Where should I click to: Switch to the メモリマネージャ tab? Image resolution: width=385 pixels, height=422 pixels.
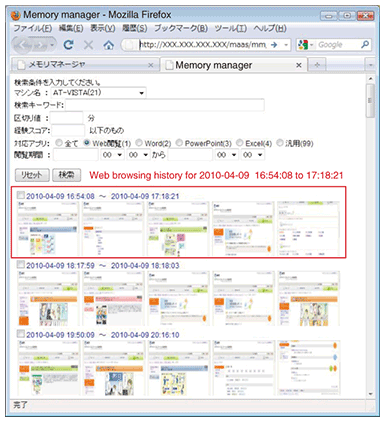click(85, 65)
